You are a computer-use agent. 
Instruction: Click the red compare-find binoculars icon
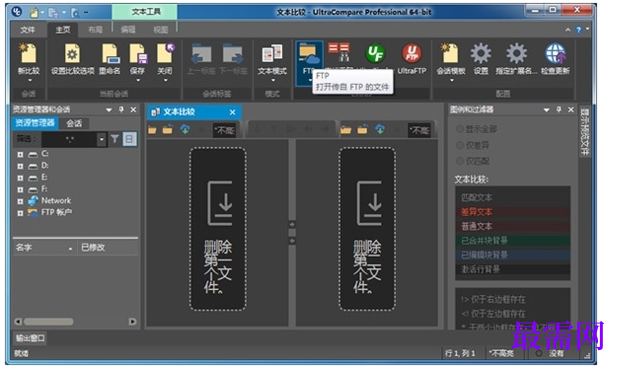coord(339,52)
